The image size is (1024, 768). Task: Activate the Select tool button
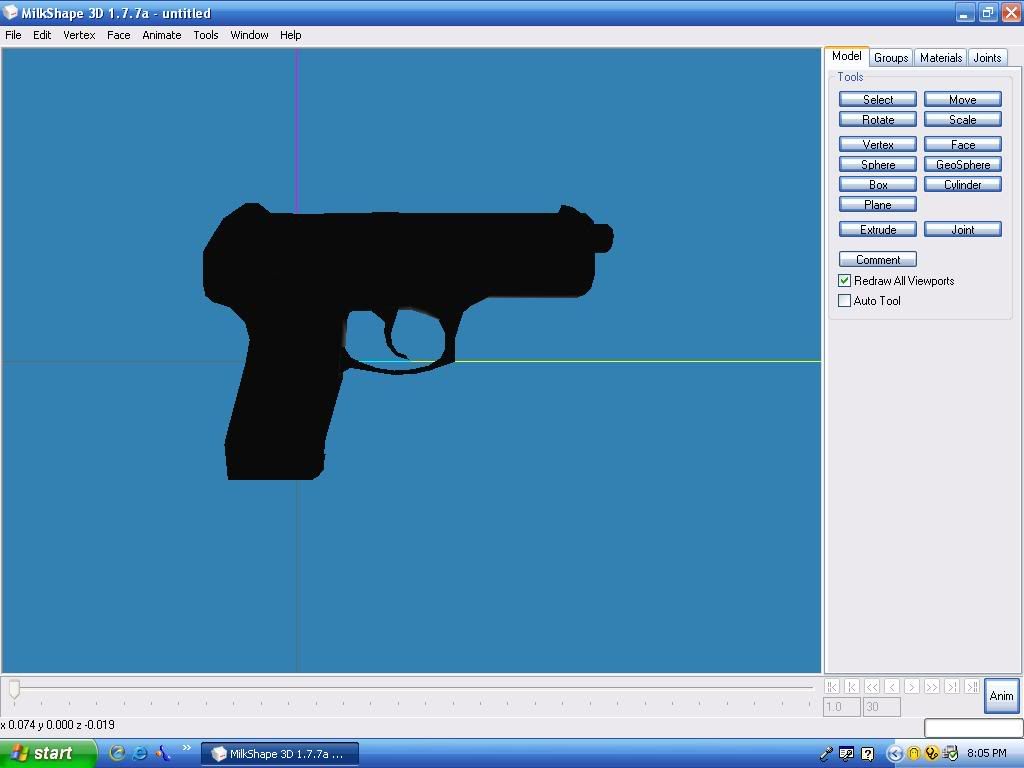coord(878,99)
